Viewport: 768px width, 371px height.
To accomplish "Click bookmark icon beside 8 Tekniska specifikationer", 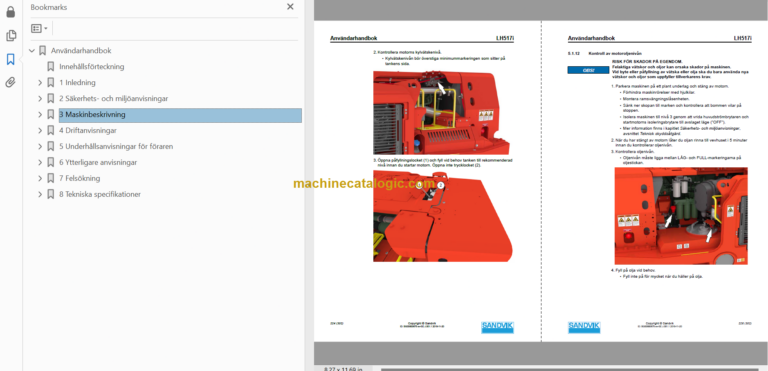I will pyautogui.click(x=50, y=194).
